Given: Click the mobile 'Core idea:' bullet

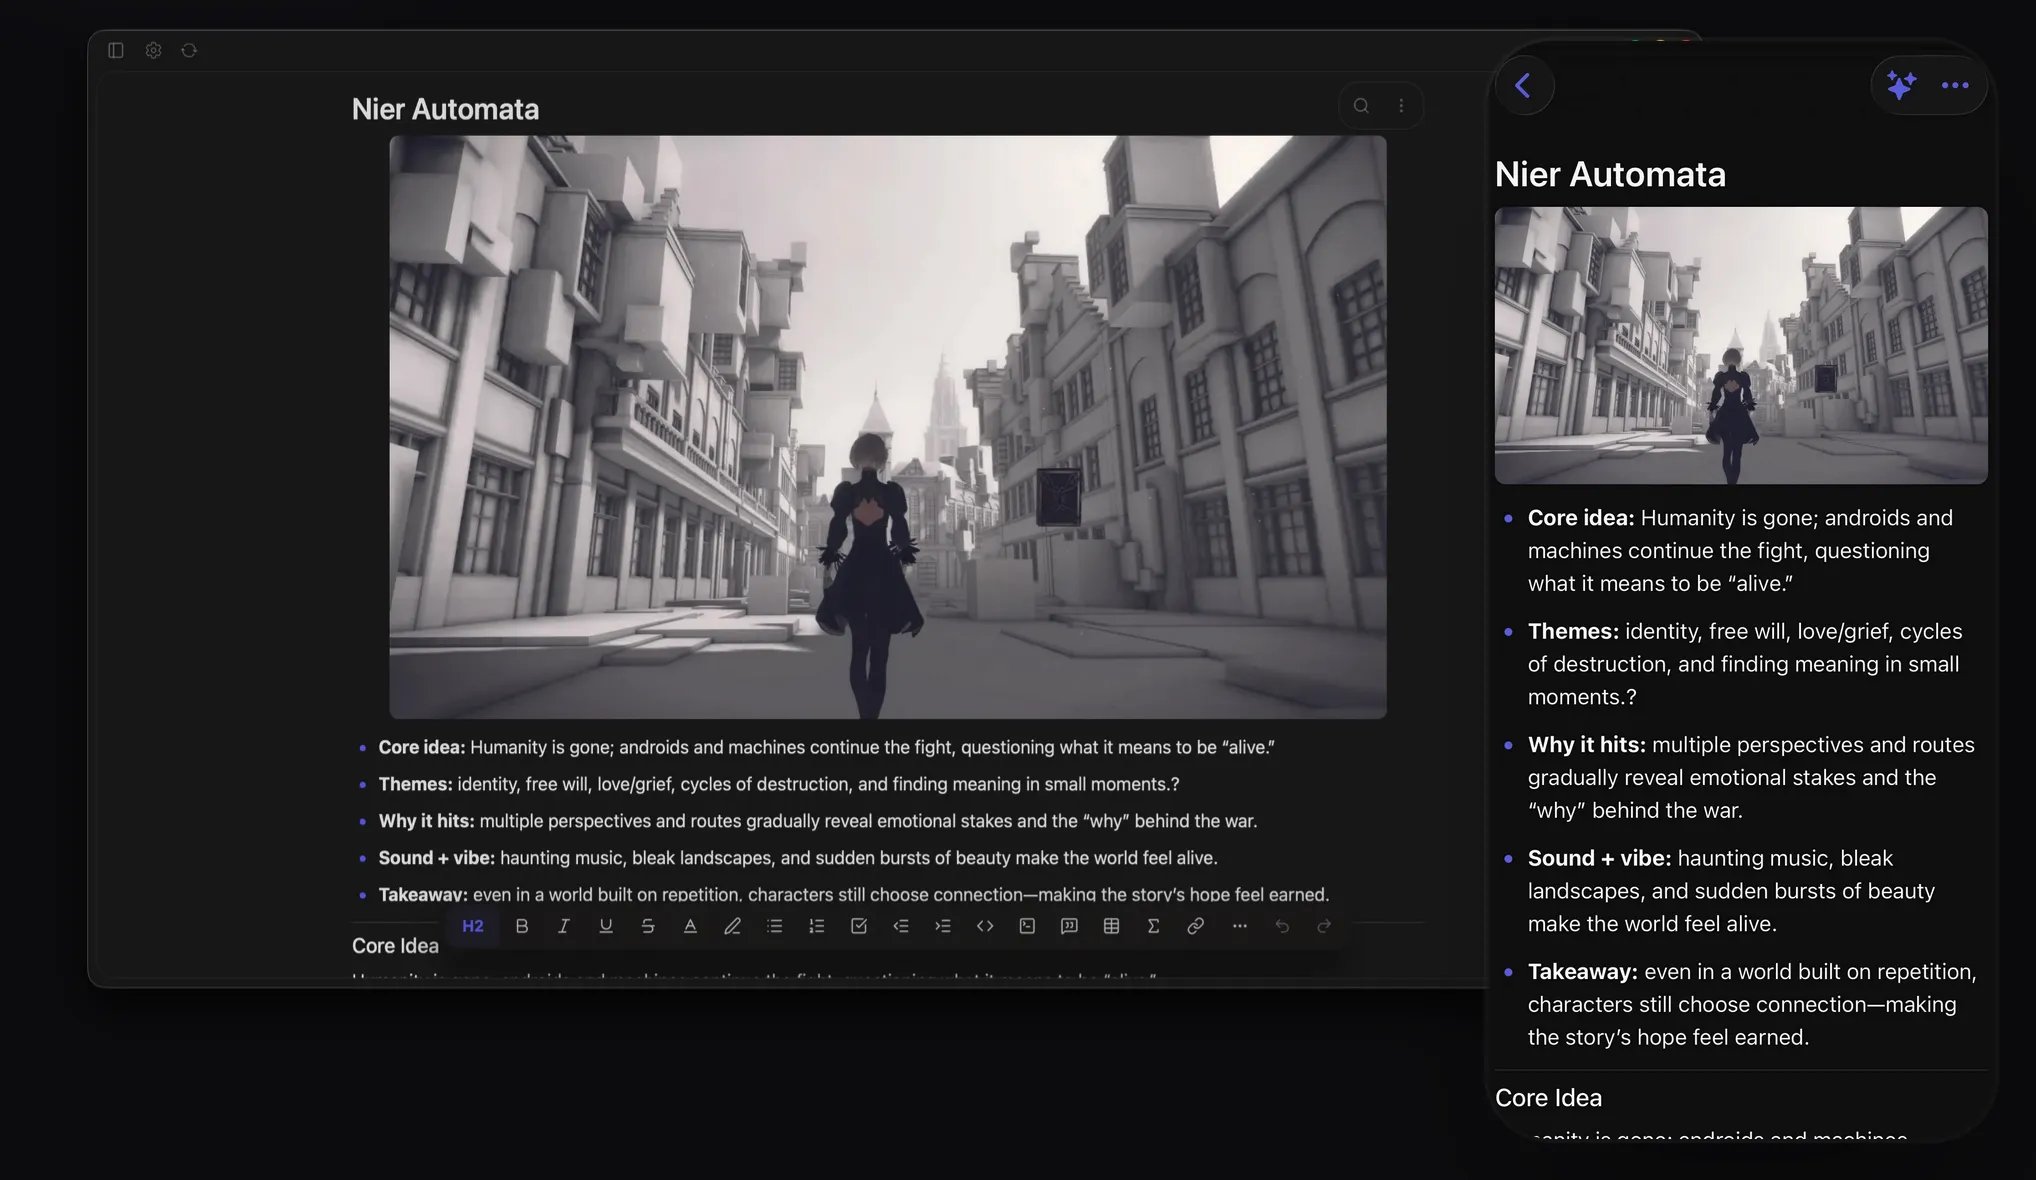Looking at the screenshot, I should click(x=1740, y=551).
